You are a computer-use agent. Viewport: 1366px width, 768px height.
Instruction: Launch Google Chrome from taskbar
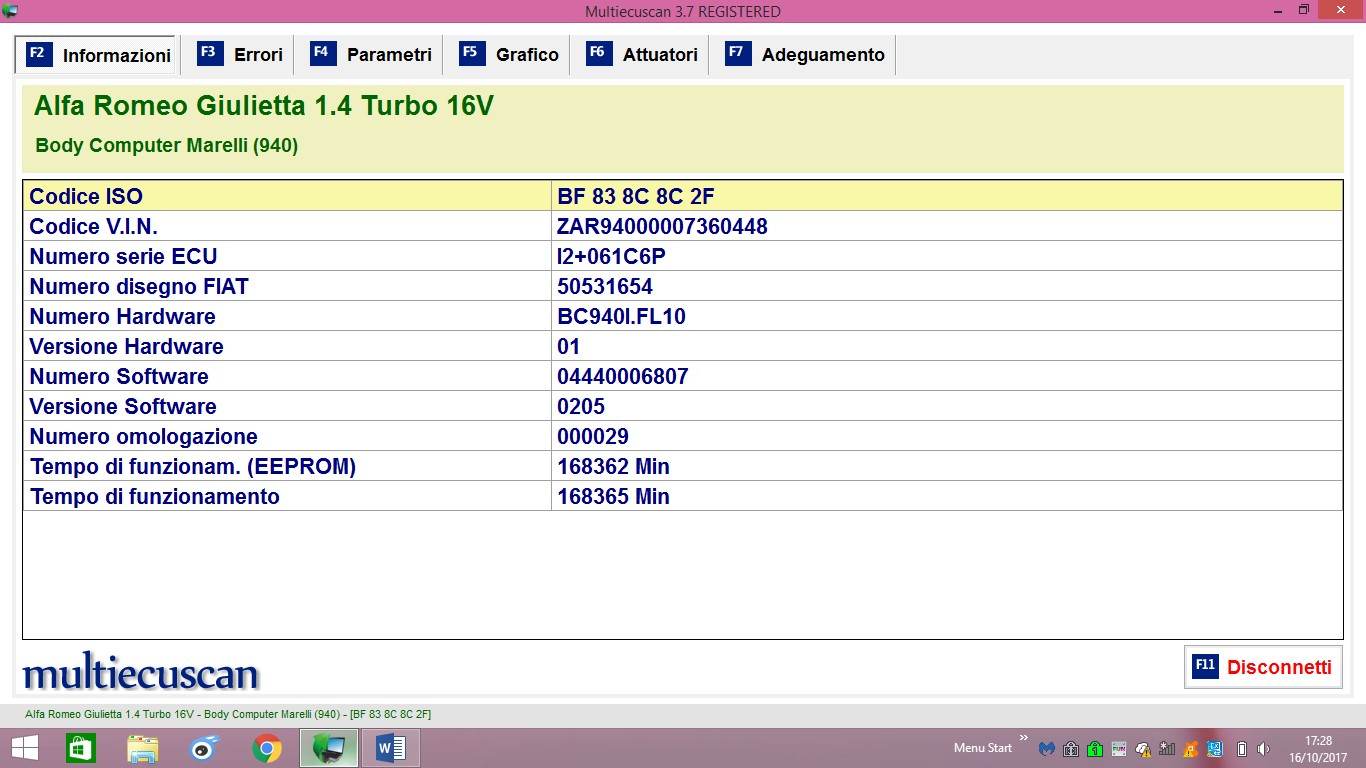tap(267, 747)
